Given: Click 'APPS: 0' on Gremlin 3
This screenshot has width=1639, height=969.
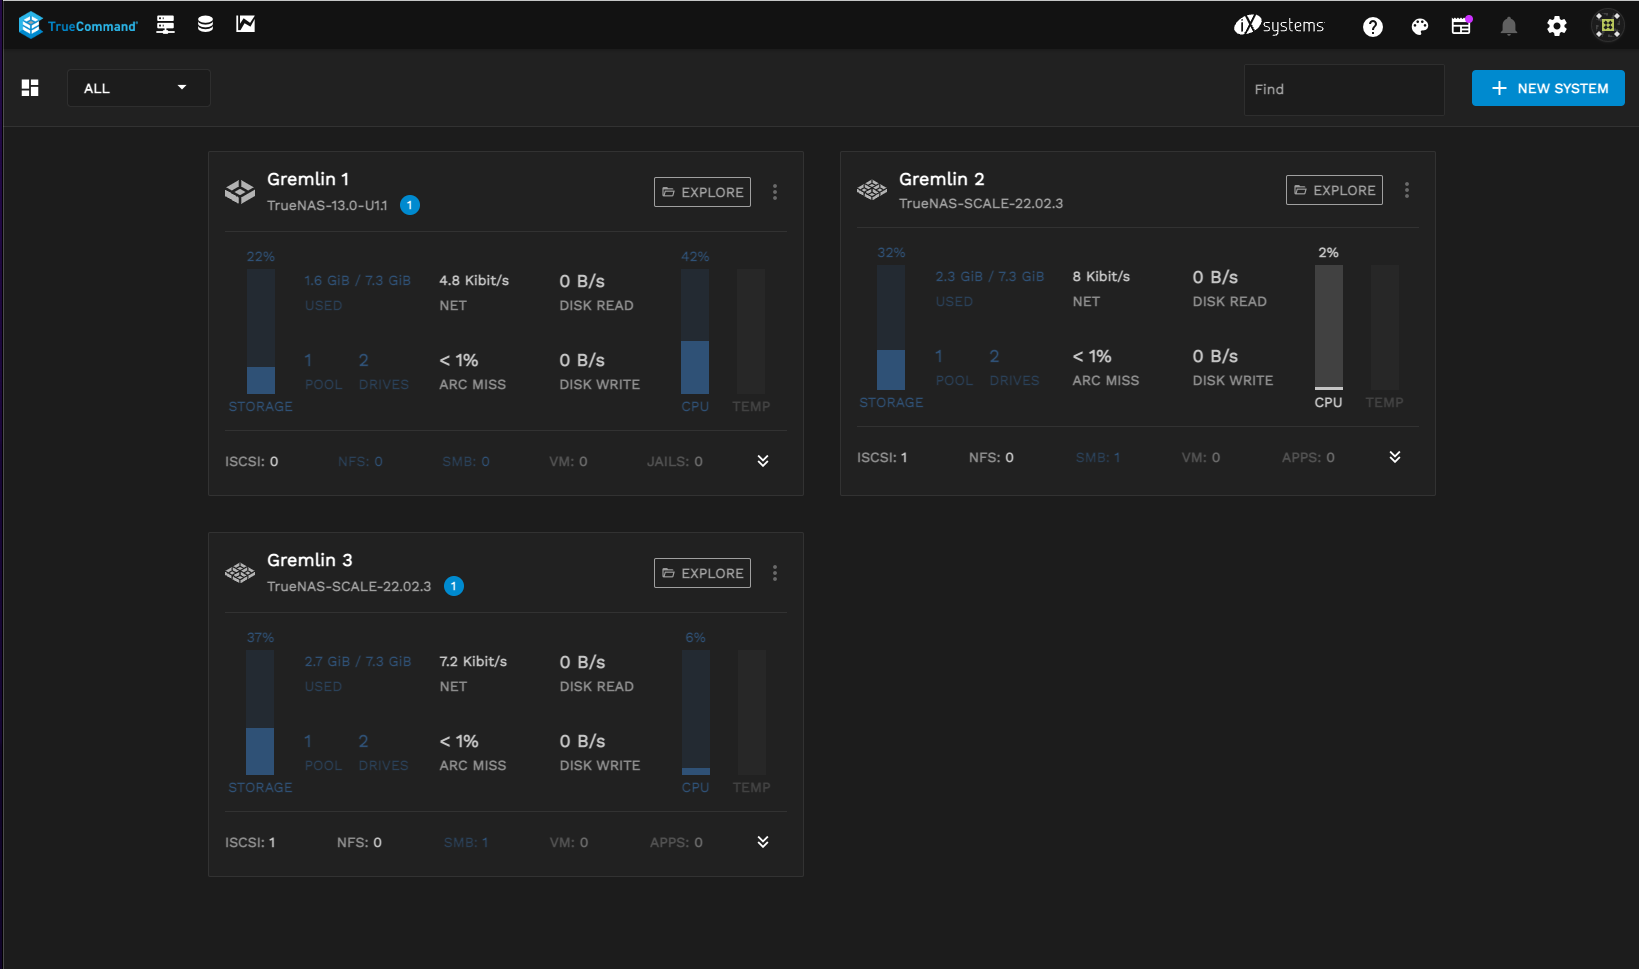Looking at the screenshot, I should point(676,843).
